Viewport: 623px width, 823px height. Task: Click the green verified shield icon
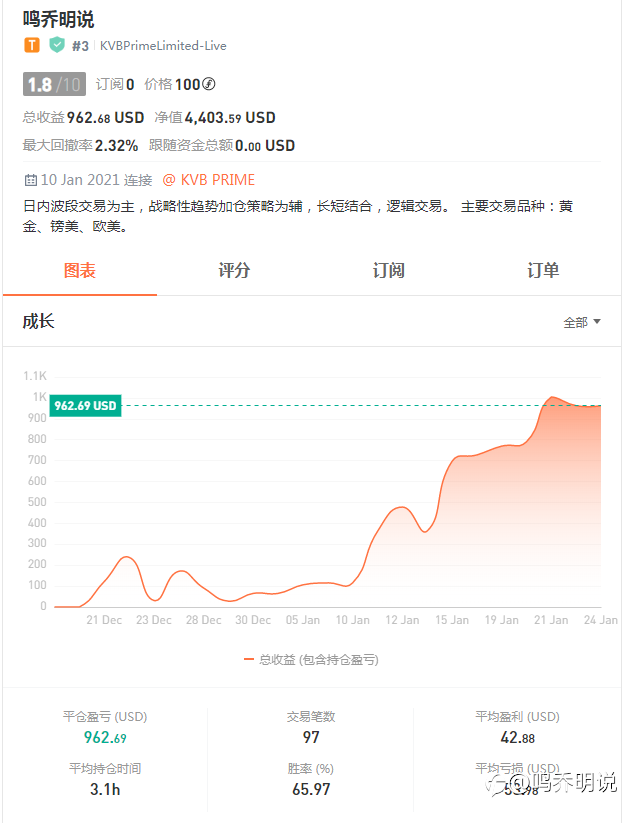57,45
